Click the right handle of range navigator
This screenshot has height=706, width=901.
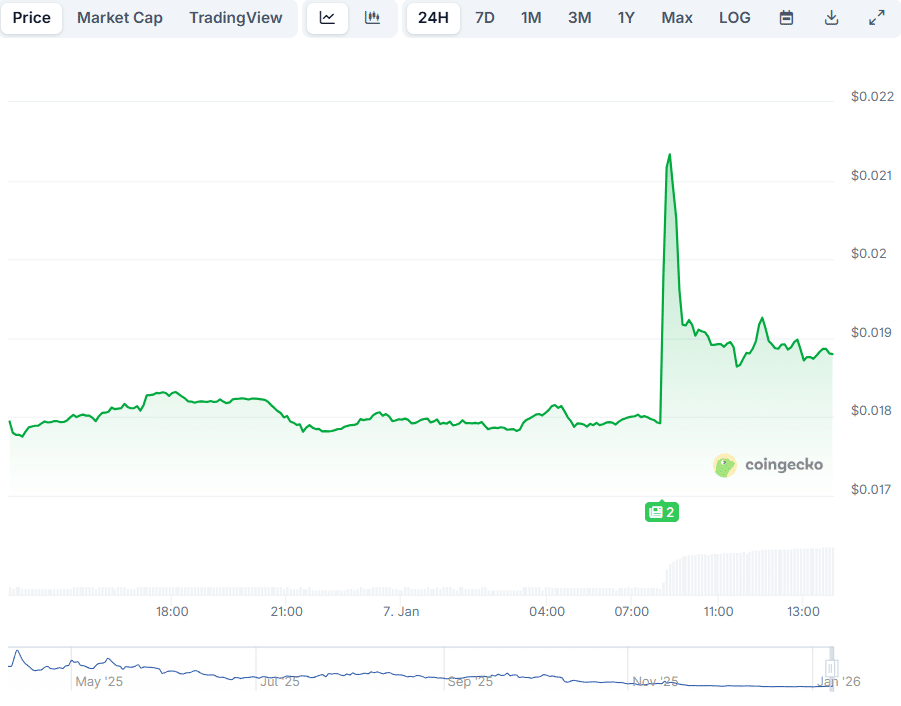[830, 668]
